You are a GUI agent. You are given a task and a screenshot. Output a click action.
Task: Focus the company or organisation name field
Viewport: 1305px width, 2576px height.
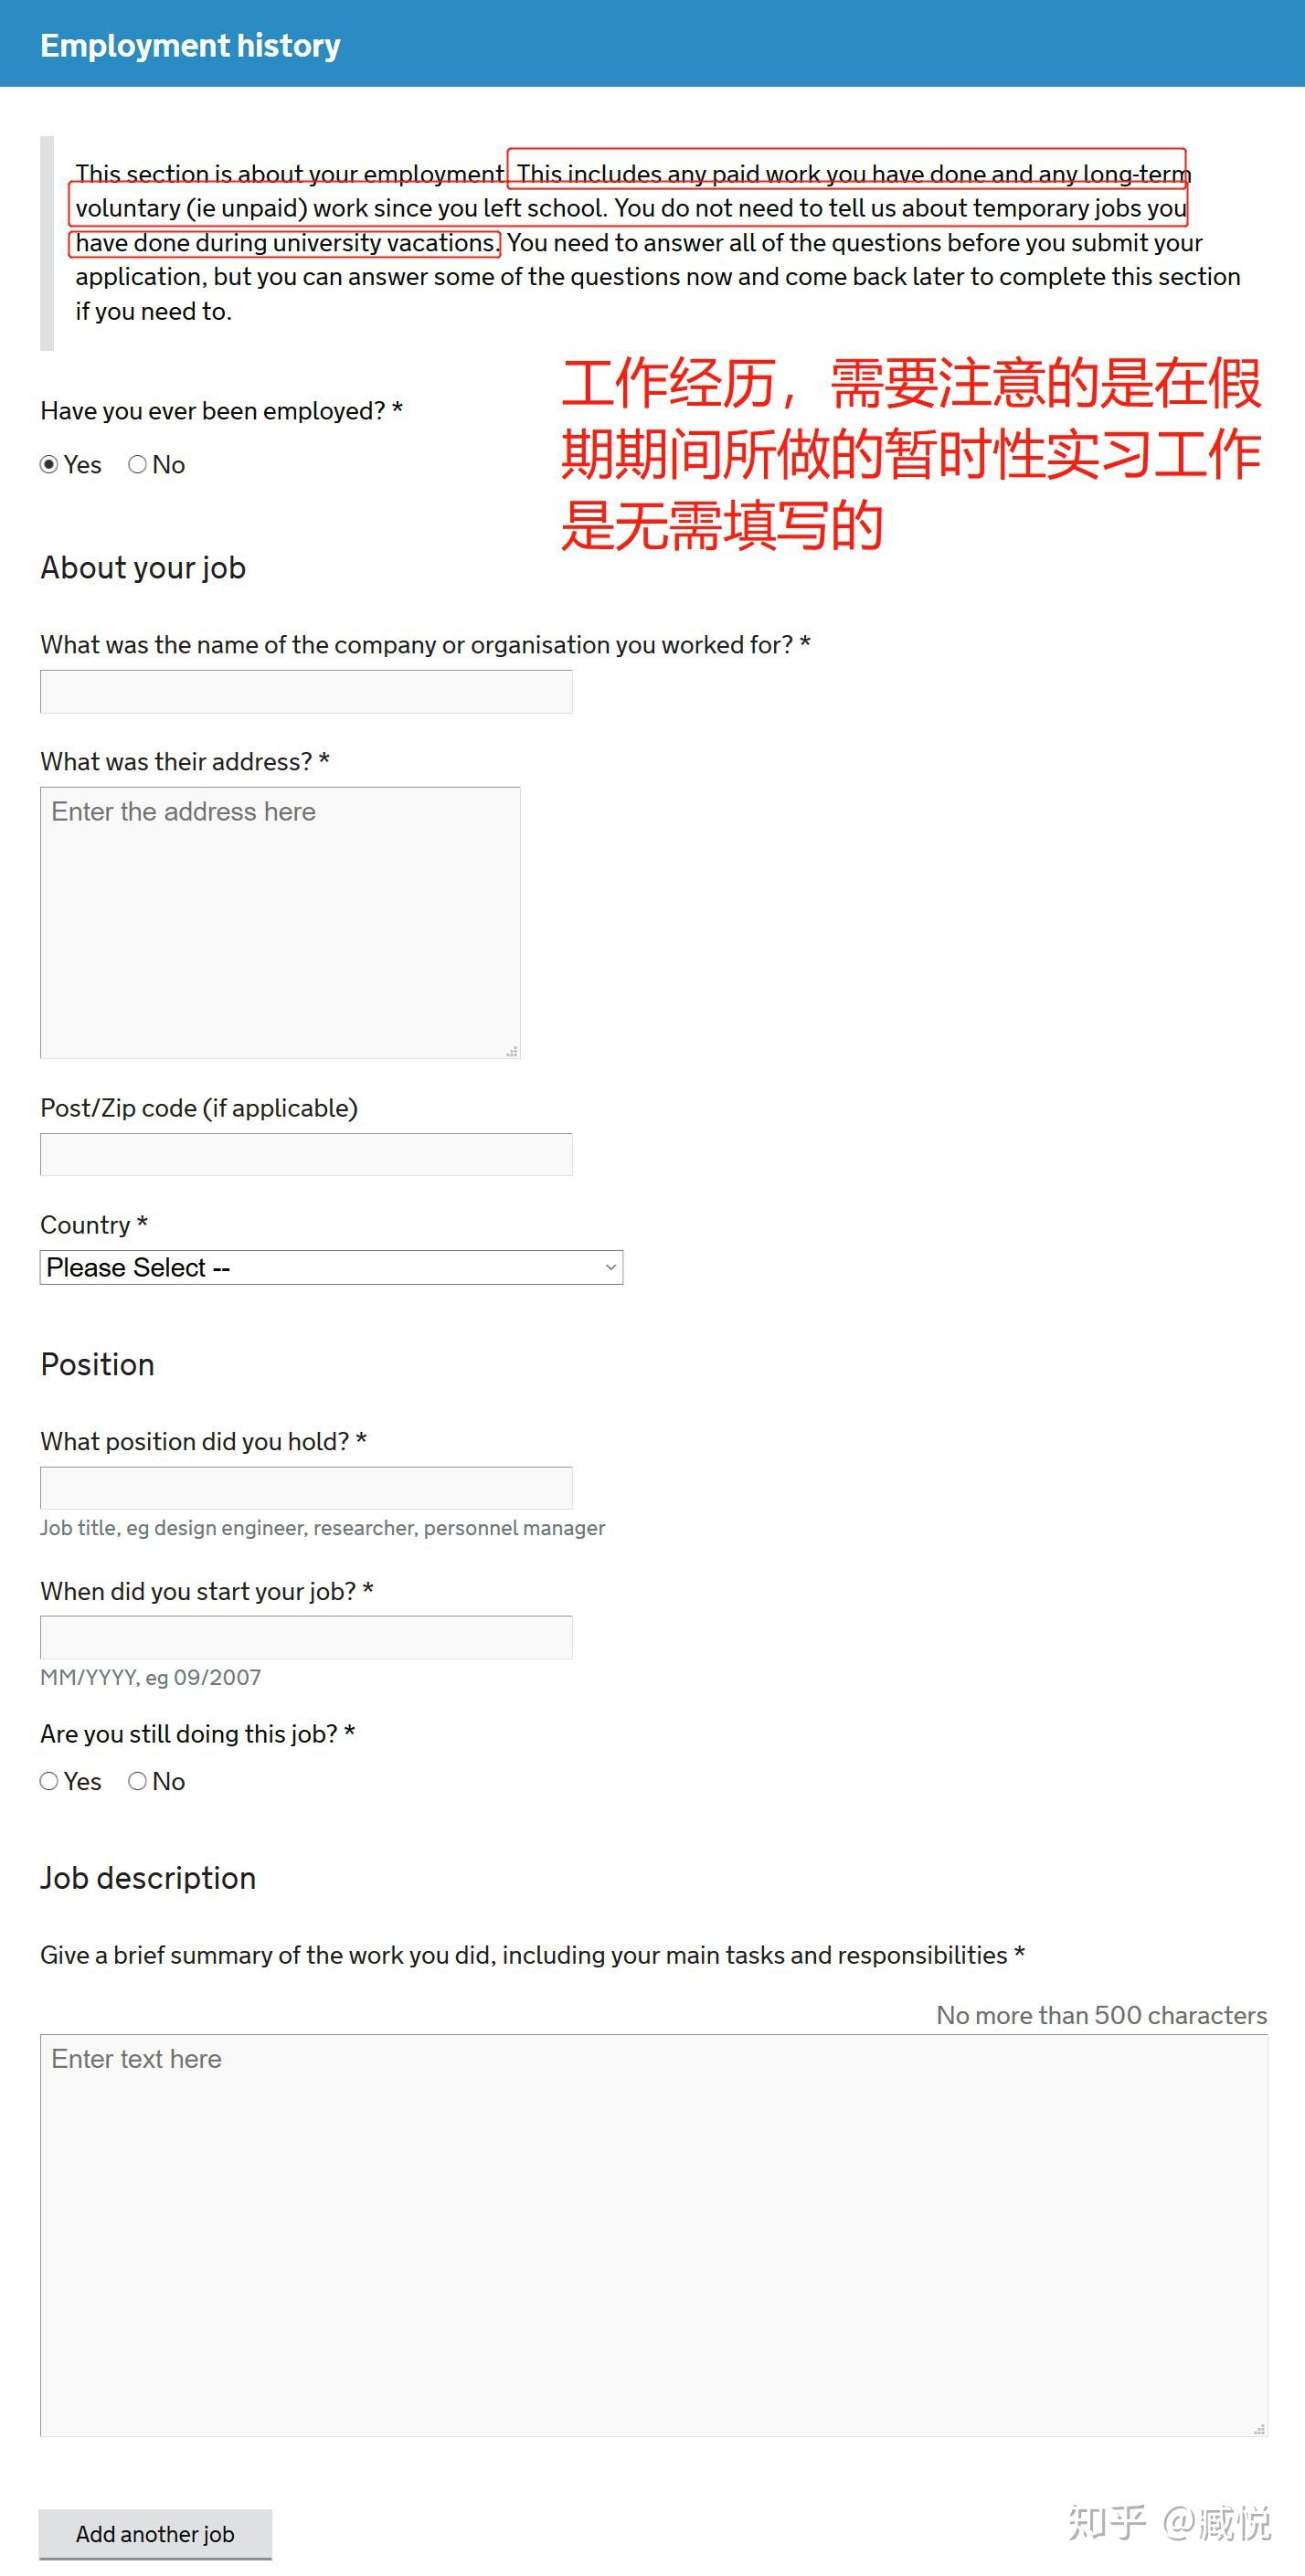(306, 692)
